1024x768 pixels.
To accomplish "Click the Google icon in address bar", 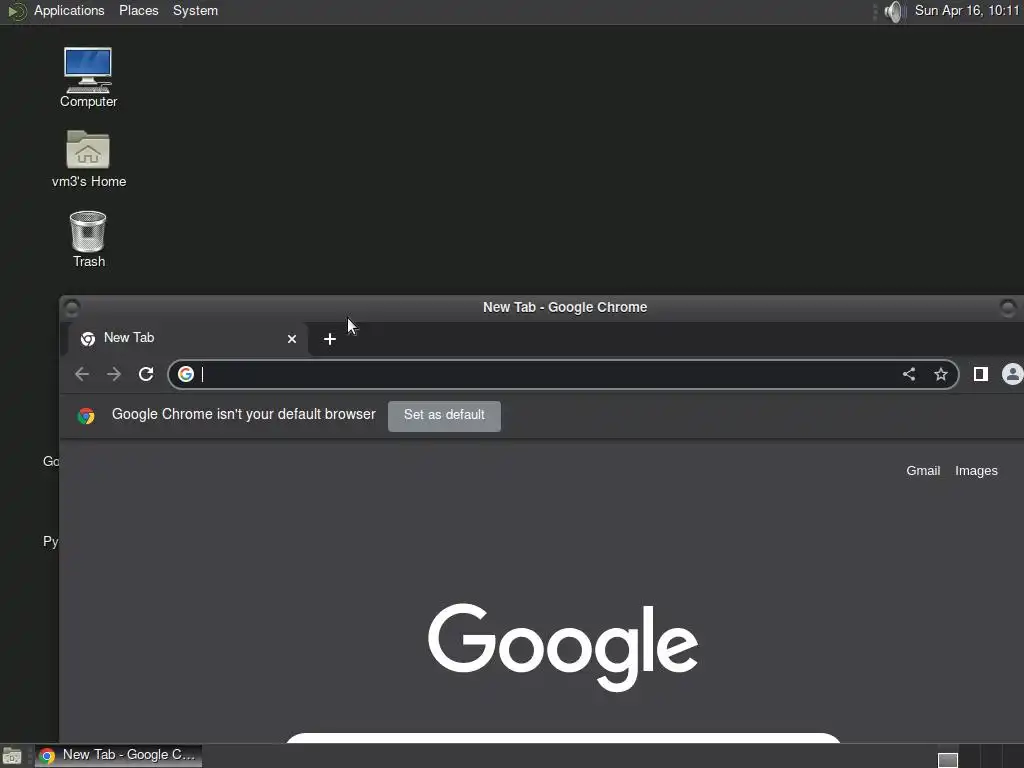I will click(x=186, y=374).
